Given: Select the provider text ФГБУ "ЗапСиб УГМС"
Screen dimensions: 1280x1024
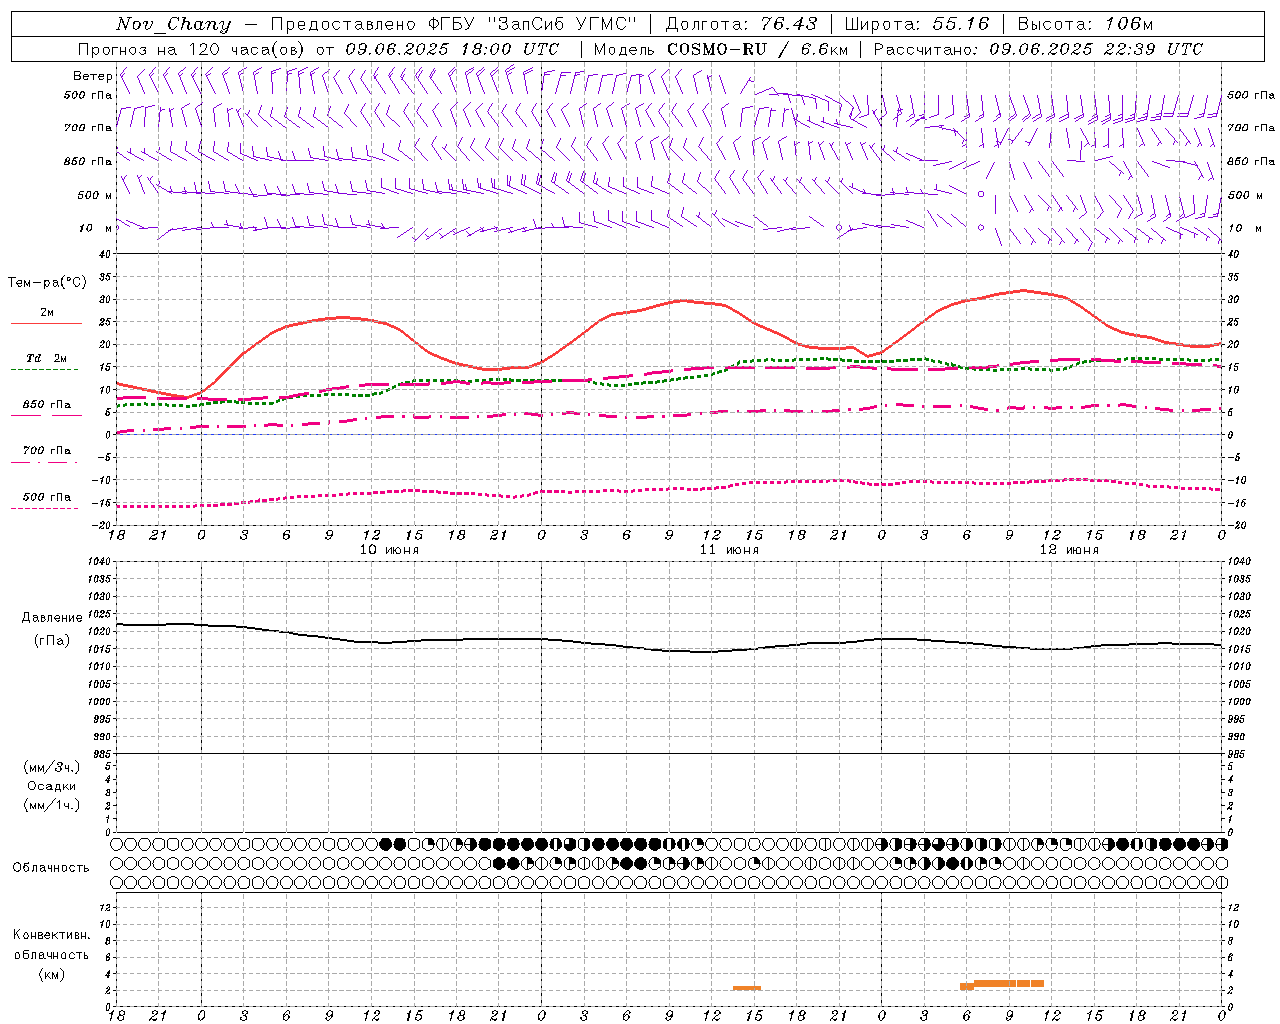Looking at the screenshot, I should 533,24.
